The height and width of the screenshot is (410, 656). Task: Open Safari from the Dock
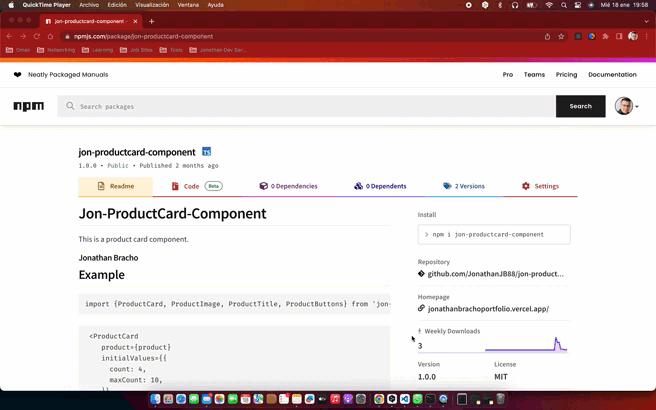point(181,399)
